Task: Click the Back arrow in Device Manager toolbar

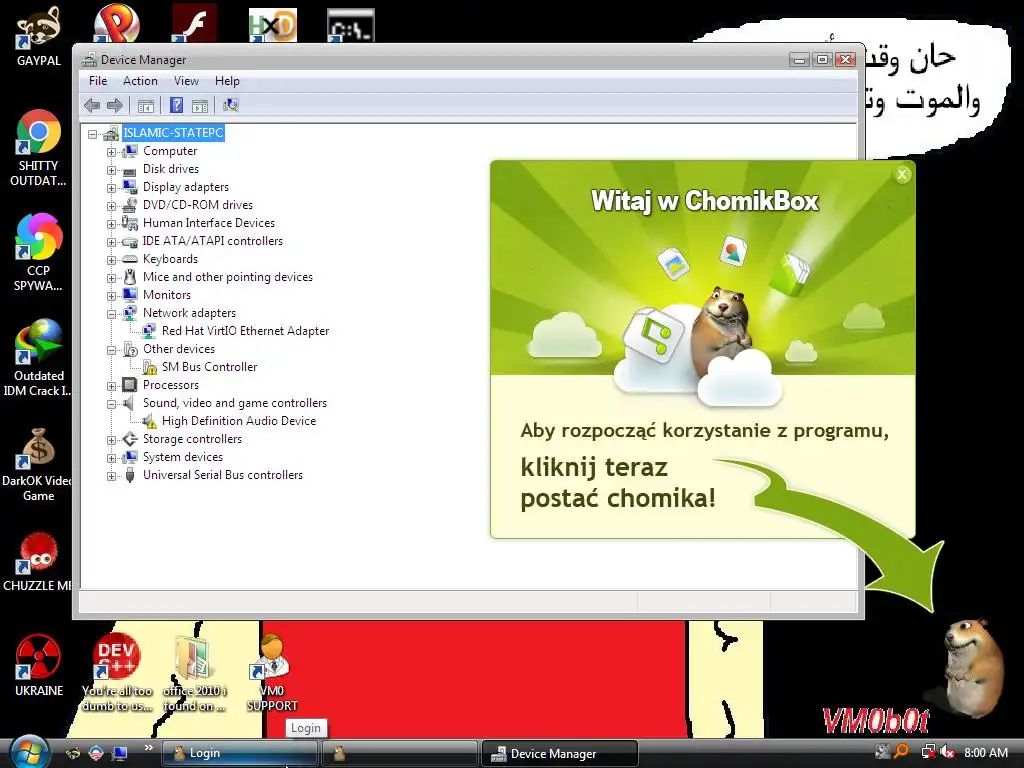Action: tap(92, 105)
